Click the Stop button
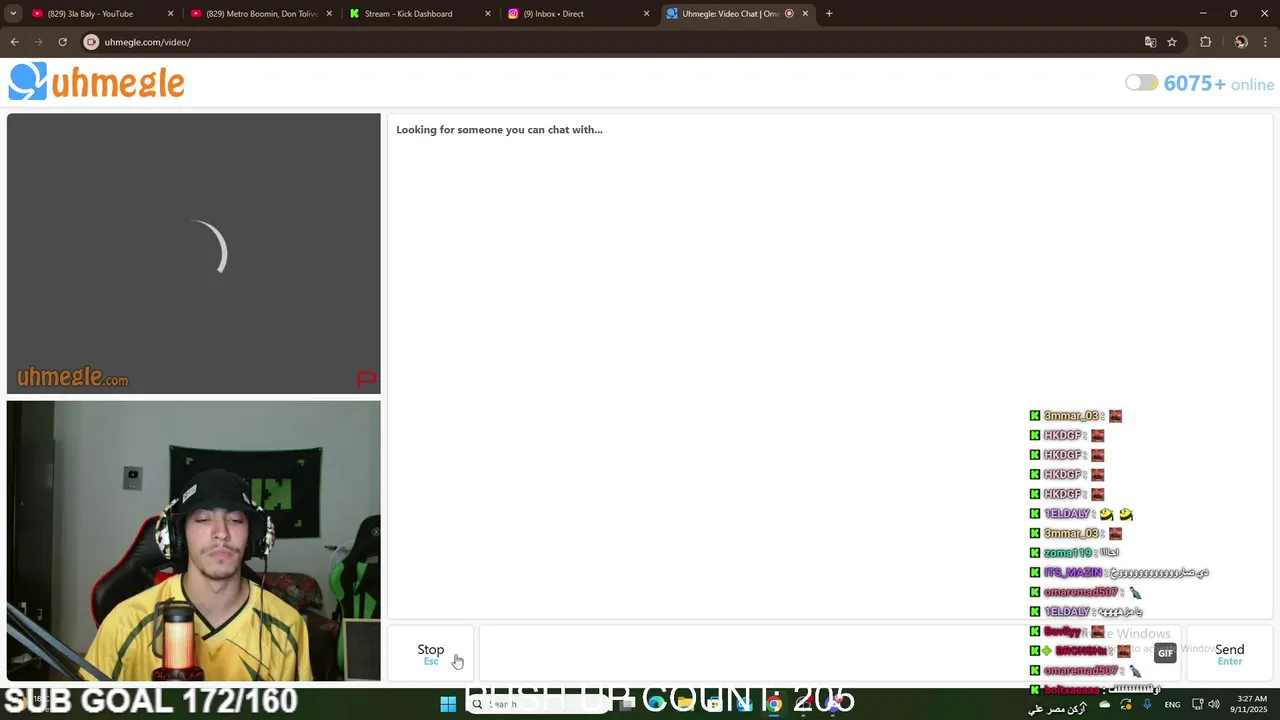Viewport: 1280px width, 720px height. click(x=431, y=653)
